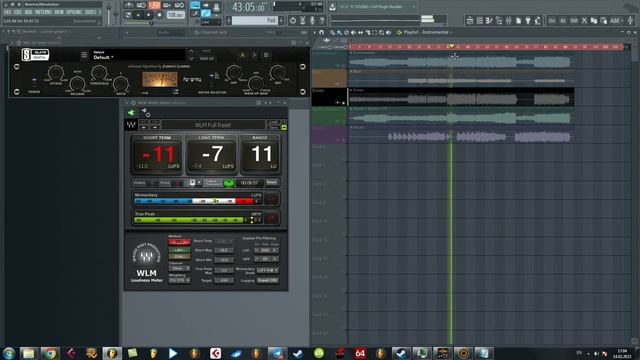This screenshot has height=360, width=640.
Task: Open the mixer icon in toolbar
Action: point(509,20)
